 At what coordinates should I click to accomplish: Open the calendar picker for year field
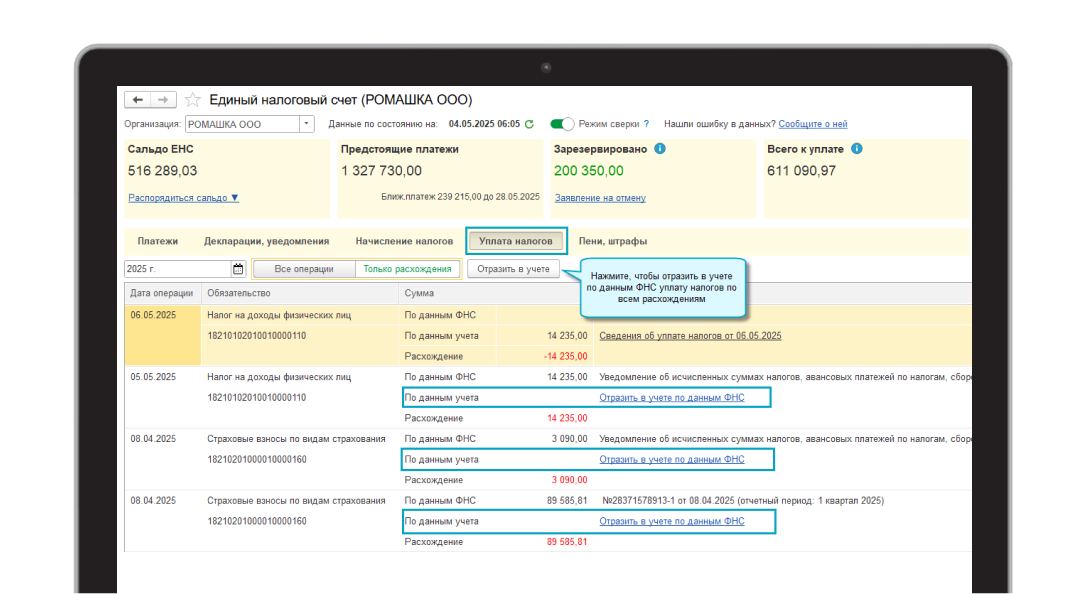238,269
